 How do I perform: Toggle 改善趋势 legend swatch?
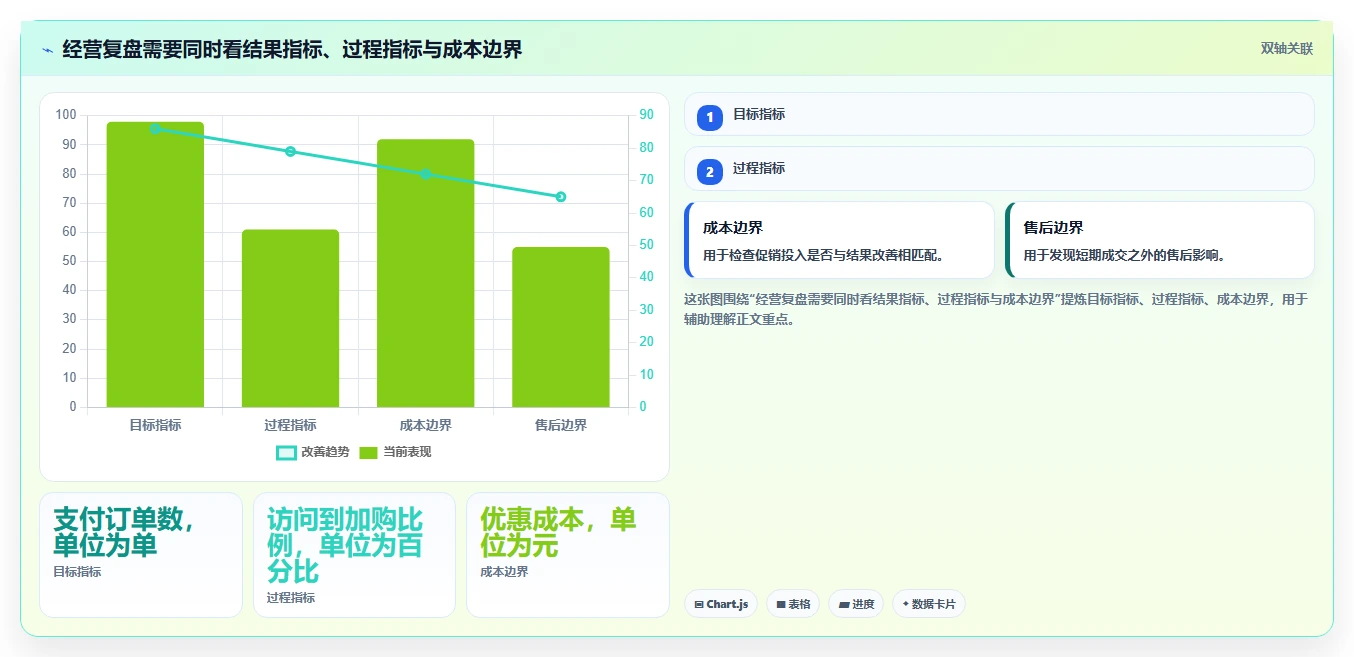point(286,453)
